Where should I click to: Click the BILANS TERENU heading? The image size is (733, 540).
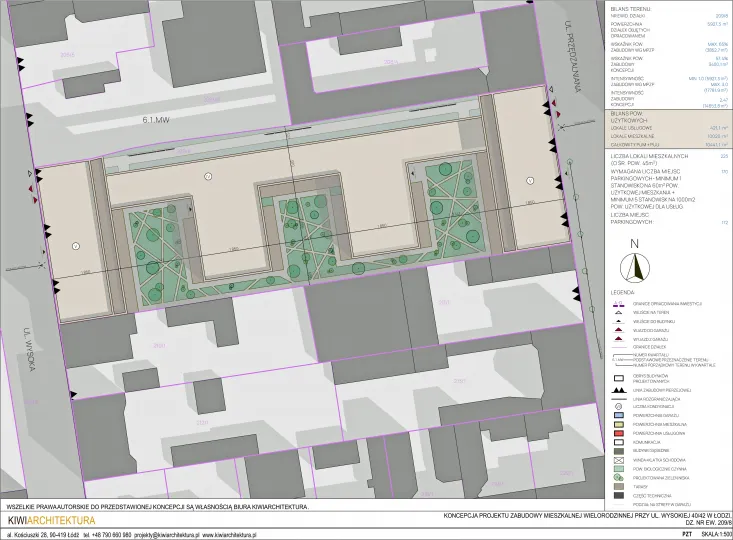[628, 8]
